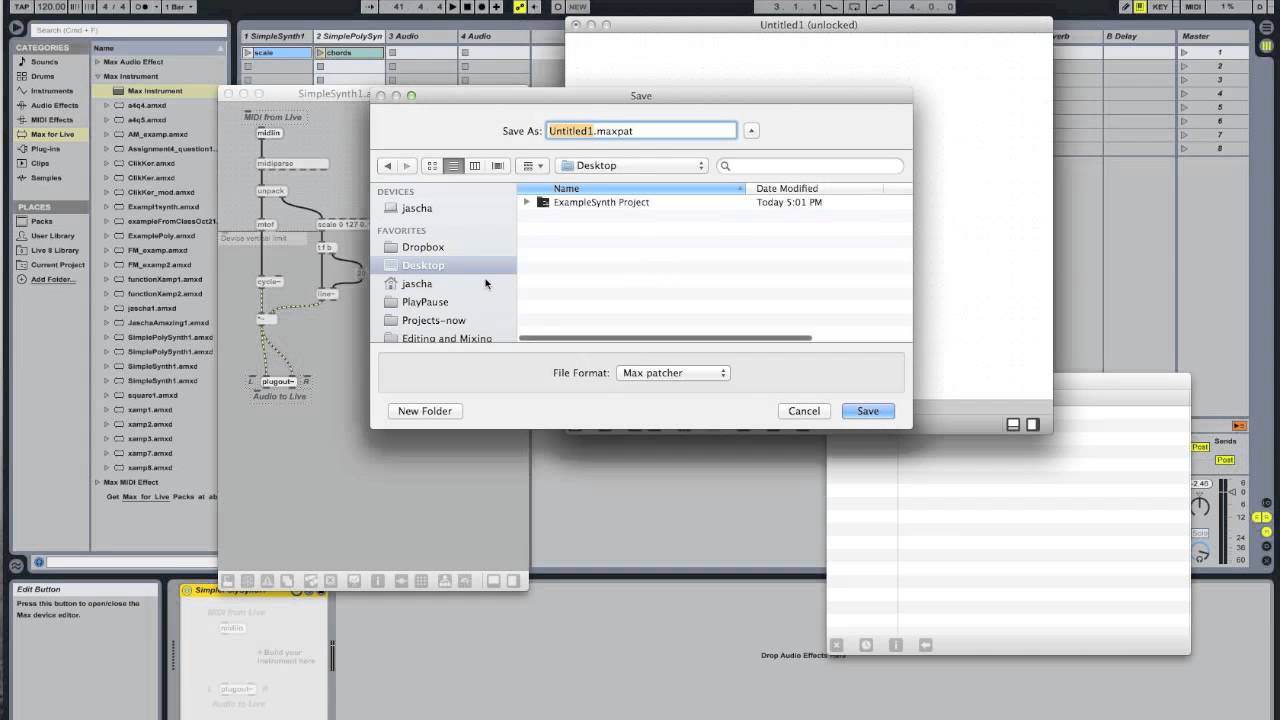
Task: Select the 3 Audio track header
Action: 421,36
